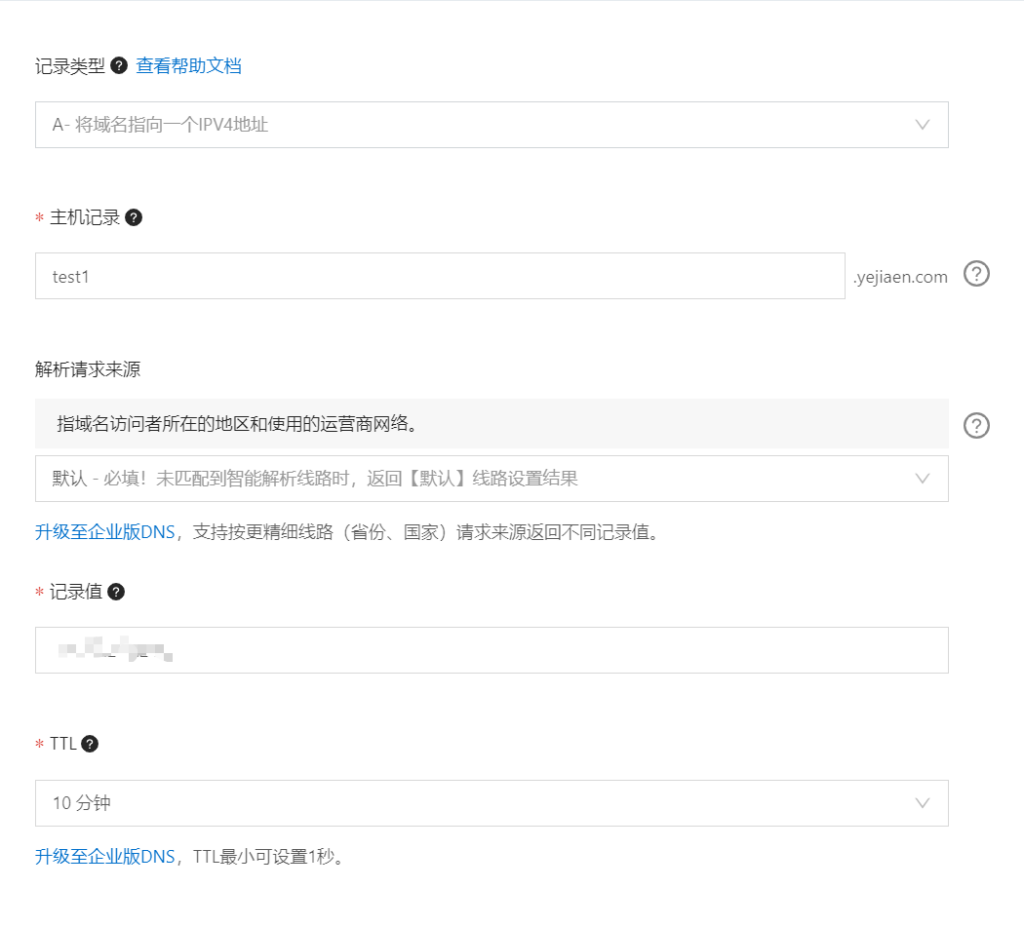This screenshot has height=927, width=1024.
Task: Focus the 记录值 input field
Action: [490, 651]
